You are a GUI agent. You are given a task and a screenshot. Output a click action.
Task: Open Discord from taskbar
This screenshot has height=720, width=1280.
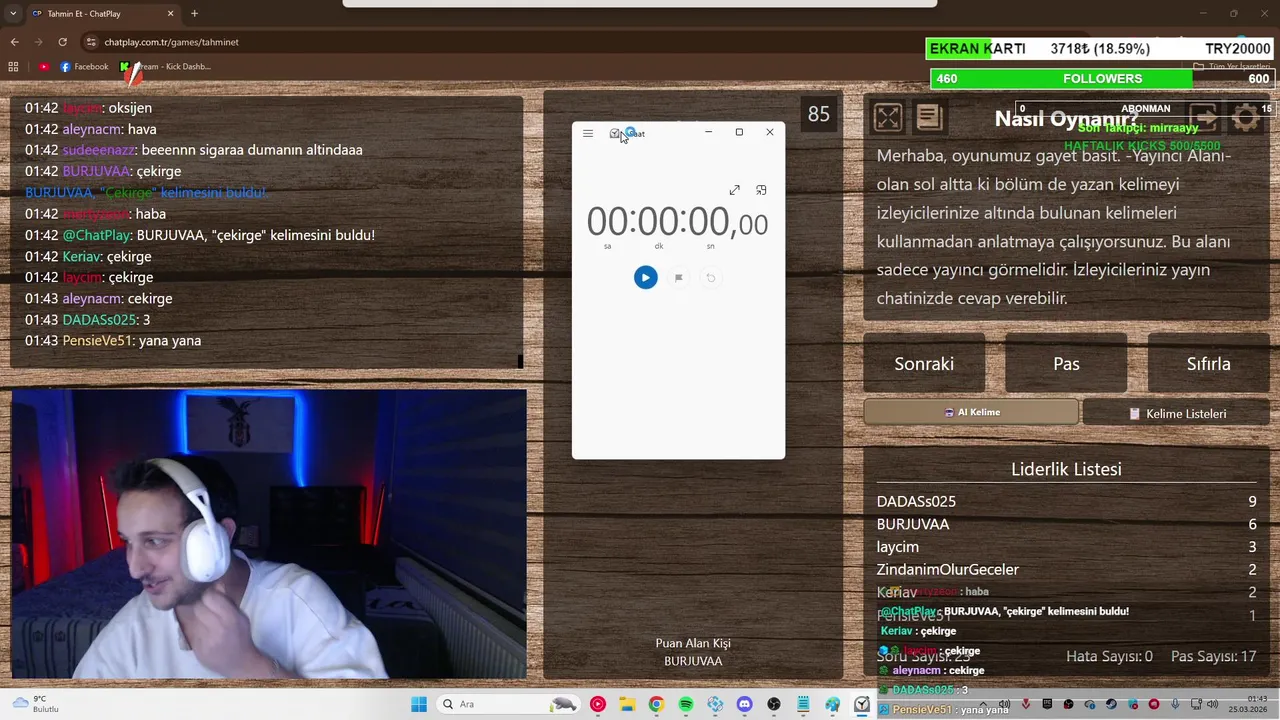[x=744, y=704]
